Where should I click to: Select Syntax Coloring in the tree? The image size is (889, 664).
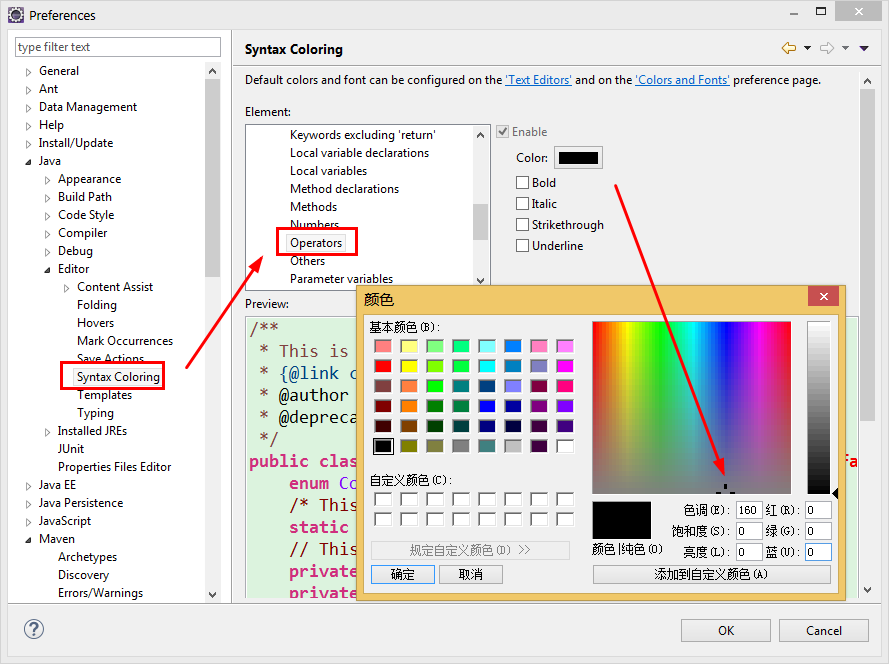pos(118,377)
